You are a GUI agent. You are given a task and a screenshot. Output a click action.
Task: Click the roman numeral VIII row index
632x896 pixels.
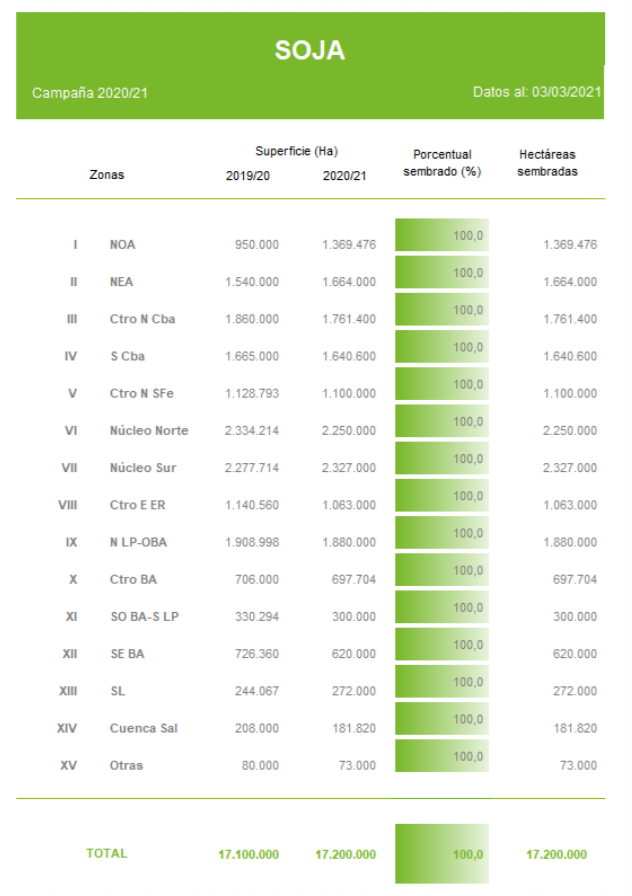[68, 505]
